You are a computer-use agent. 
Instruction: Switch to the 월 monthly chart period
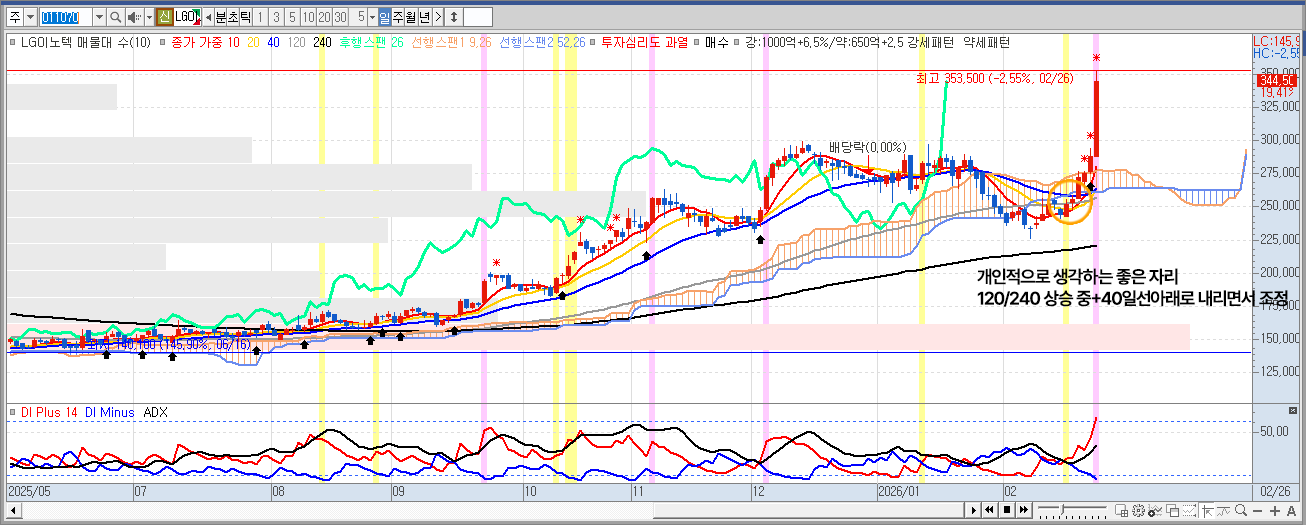pyautogui.click(x=410, y=17)
